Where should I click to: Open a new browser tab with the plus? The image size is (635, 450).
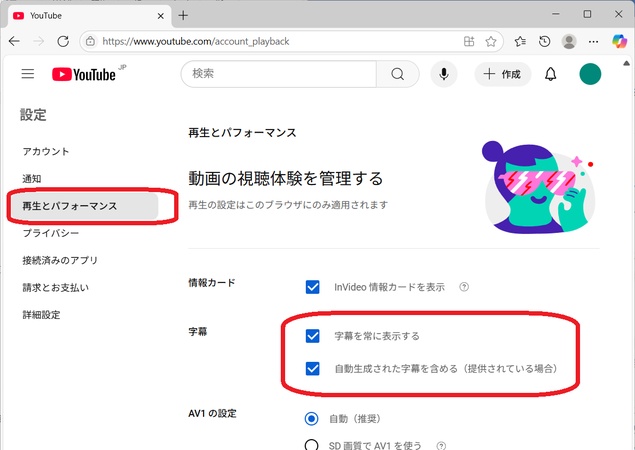tap(183, 15)
